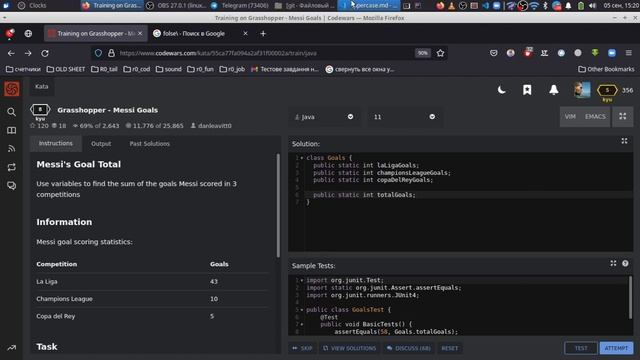This screenshot has width=640, height=360.
Task: Close the Google search browser tab
Action: [x=245, y=33]
